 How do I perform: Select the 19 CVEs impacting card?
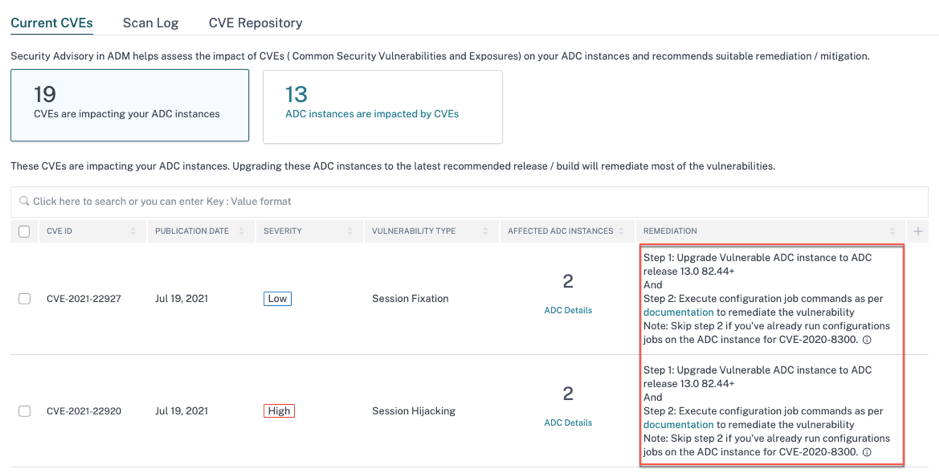[x=129, y=105]
